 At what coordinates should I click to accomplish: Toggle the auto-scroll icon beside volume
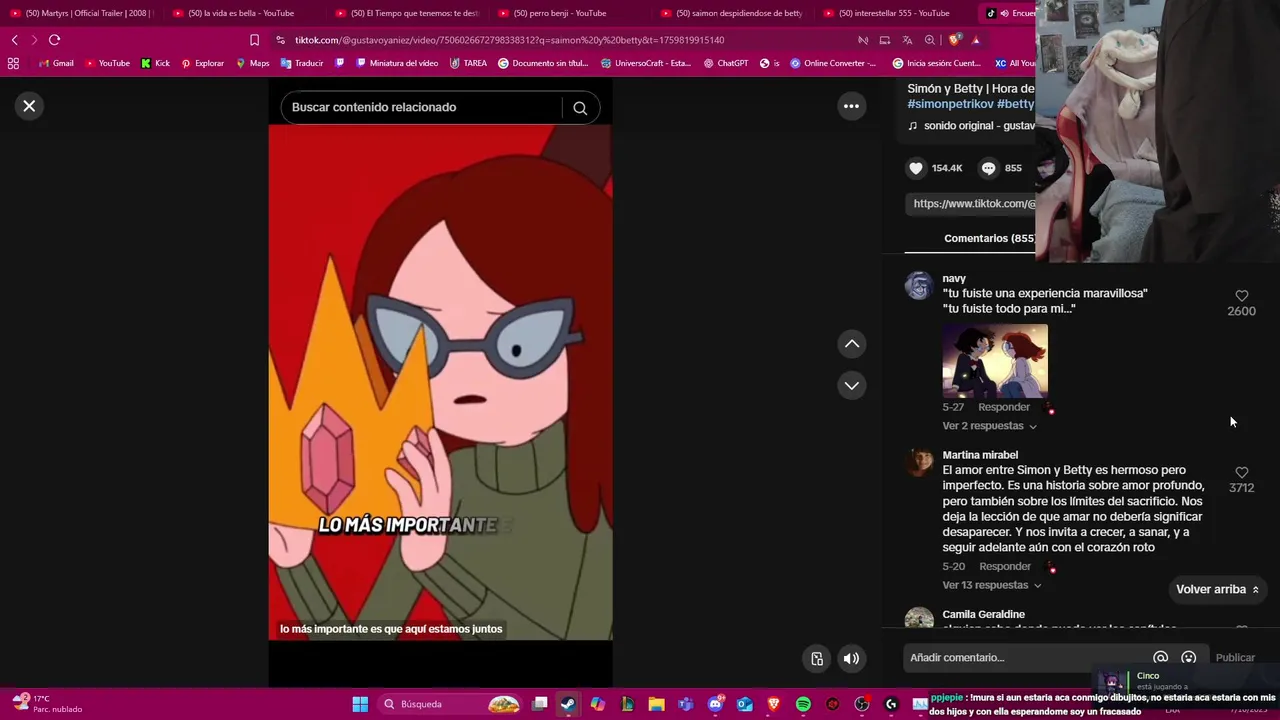tap(817, 658)
